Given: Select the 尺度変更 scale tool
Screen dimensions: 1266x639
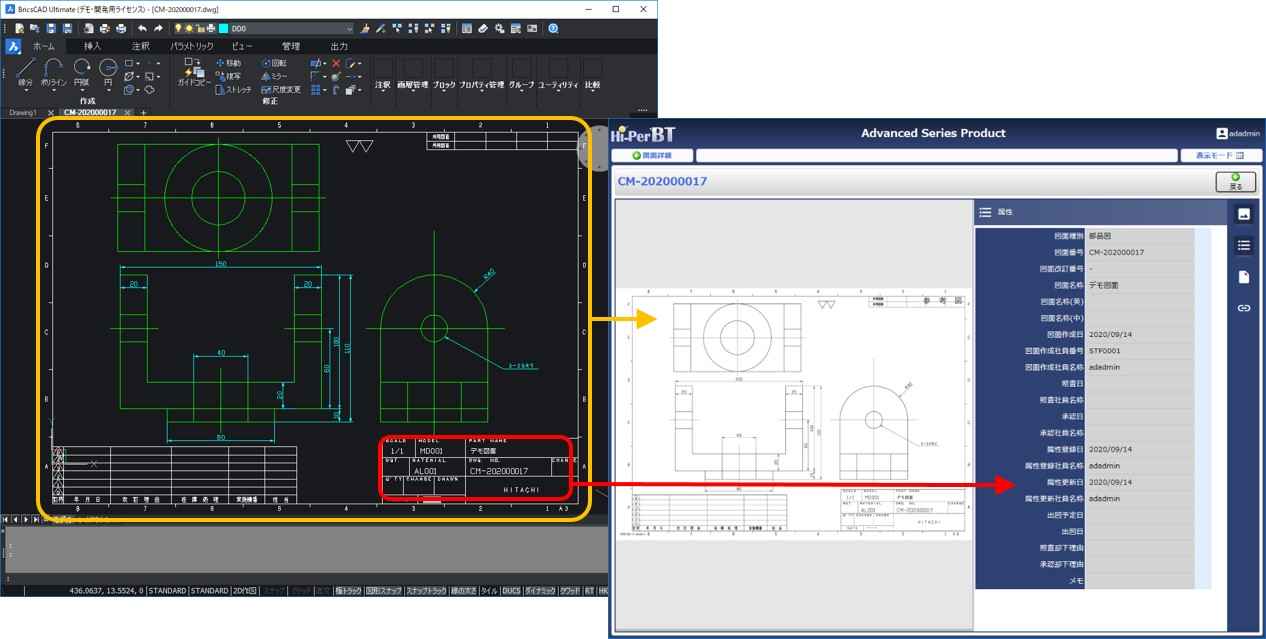Looking at the screenshot, I should click(x=280, y=89).
